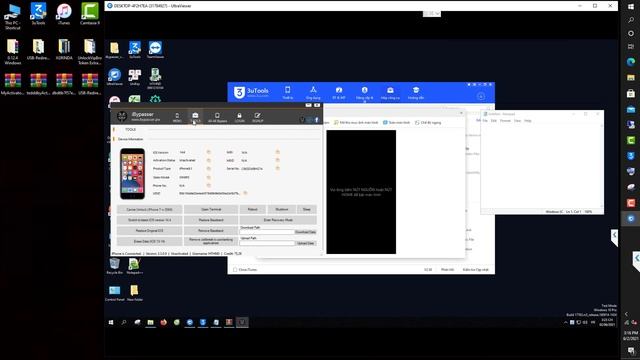Copy the UDID value
The image size is (640, 360).
tap(245, 193)
